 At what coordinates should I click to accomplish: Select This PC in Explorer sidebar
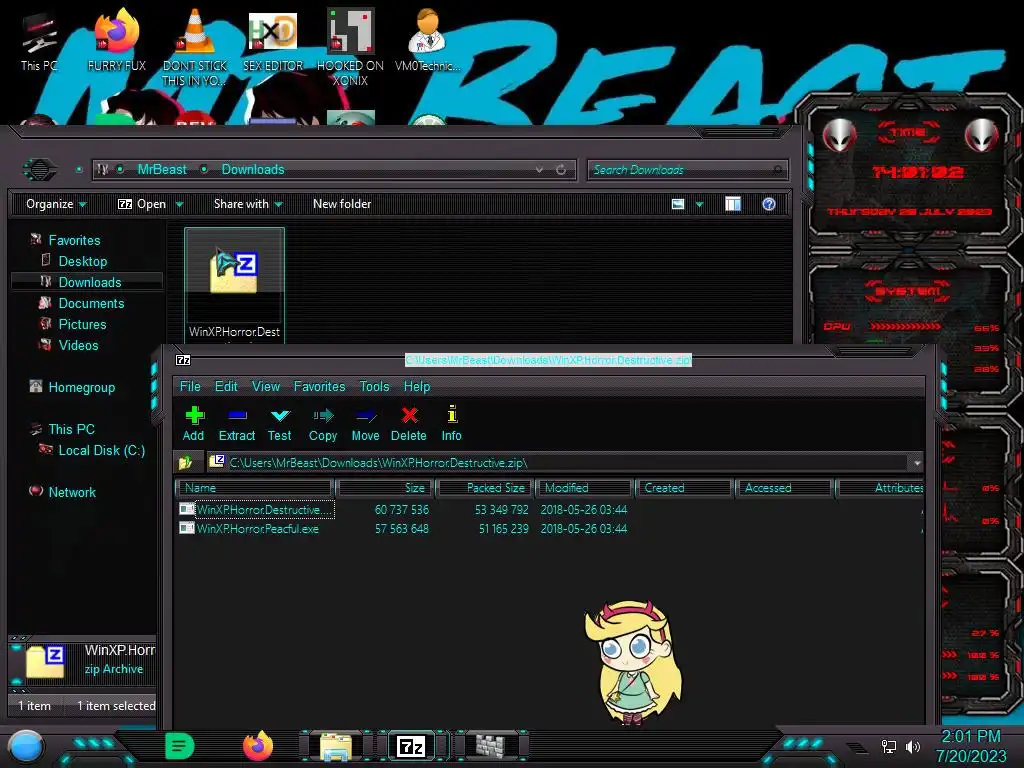pos(71,429)
